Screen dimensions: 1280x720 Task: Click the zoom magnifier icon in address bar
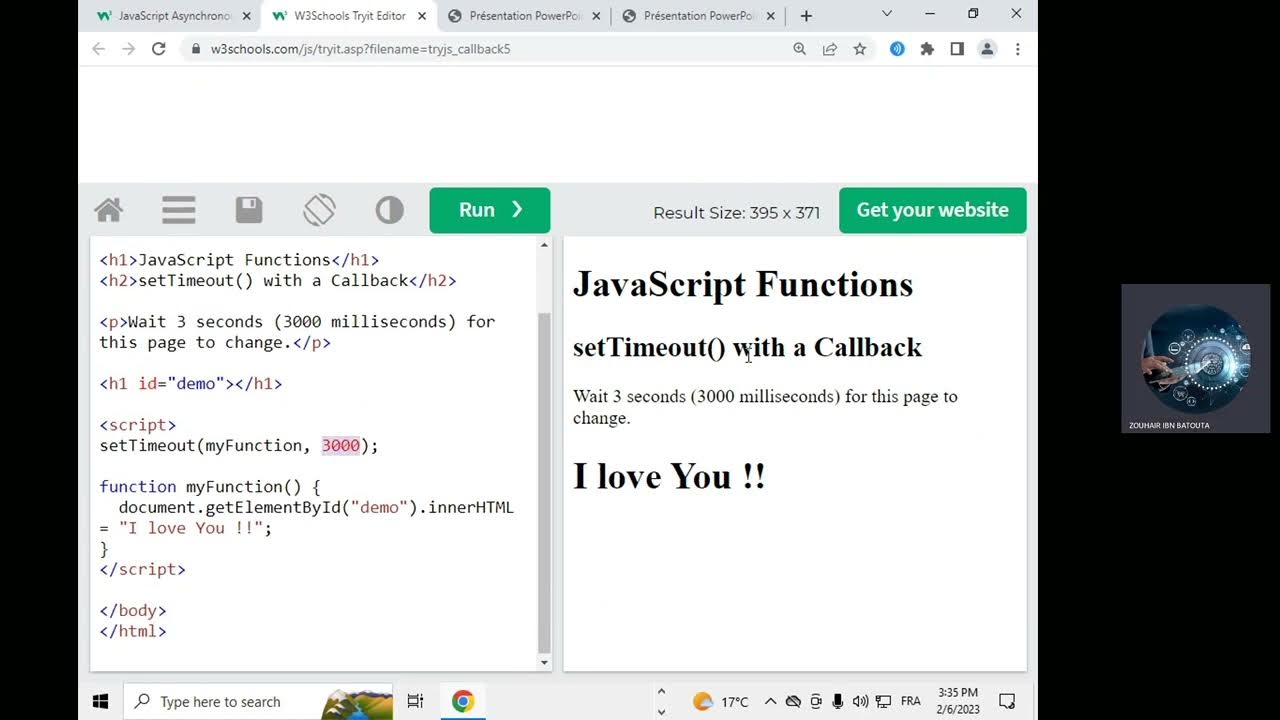(x=799, y=49)
